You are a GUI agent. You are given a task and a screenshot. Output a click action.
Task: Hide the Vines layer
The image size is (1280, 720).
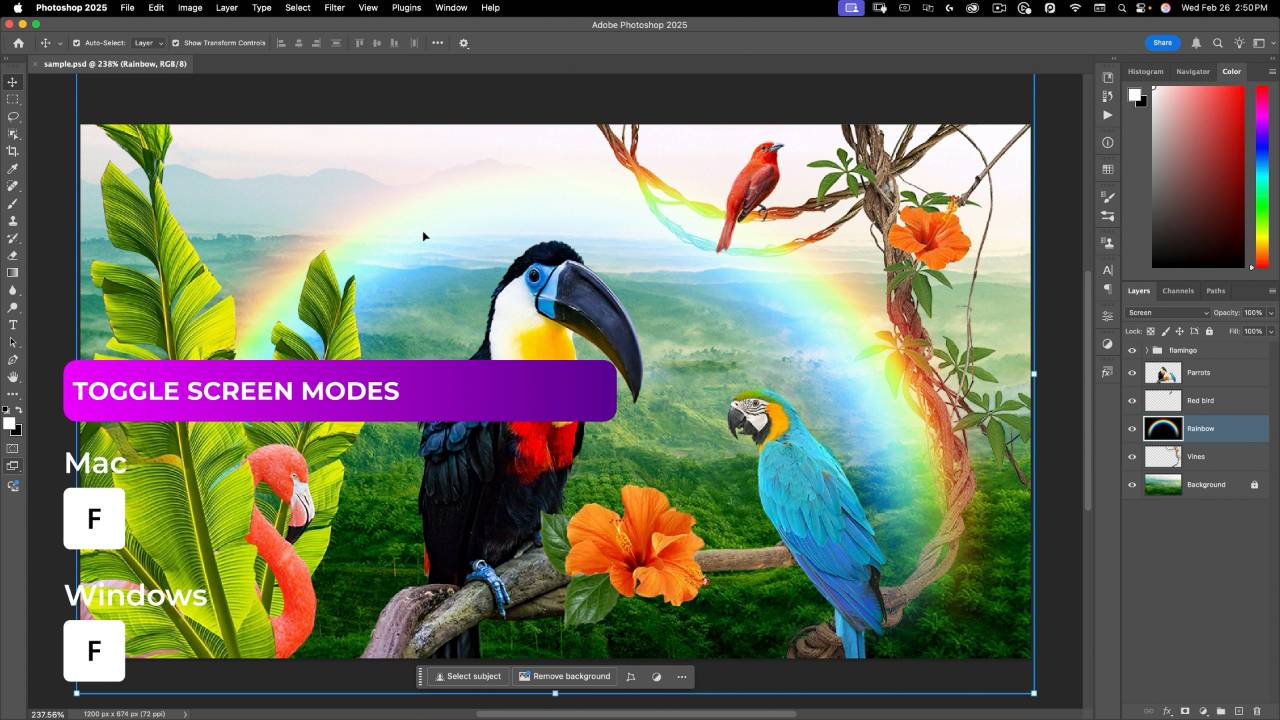click(x=1132, y=457)
